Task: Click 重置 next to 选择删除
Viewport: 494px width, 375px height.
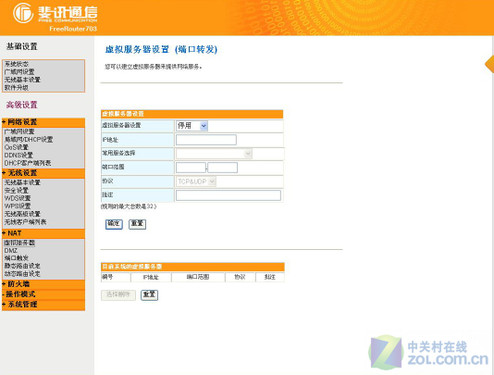Action: [149, 295]
